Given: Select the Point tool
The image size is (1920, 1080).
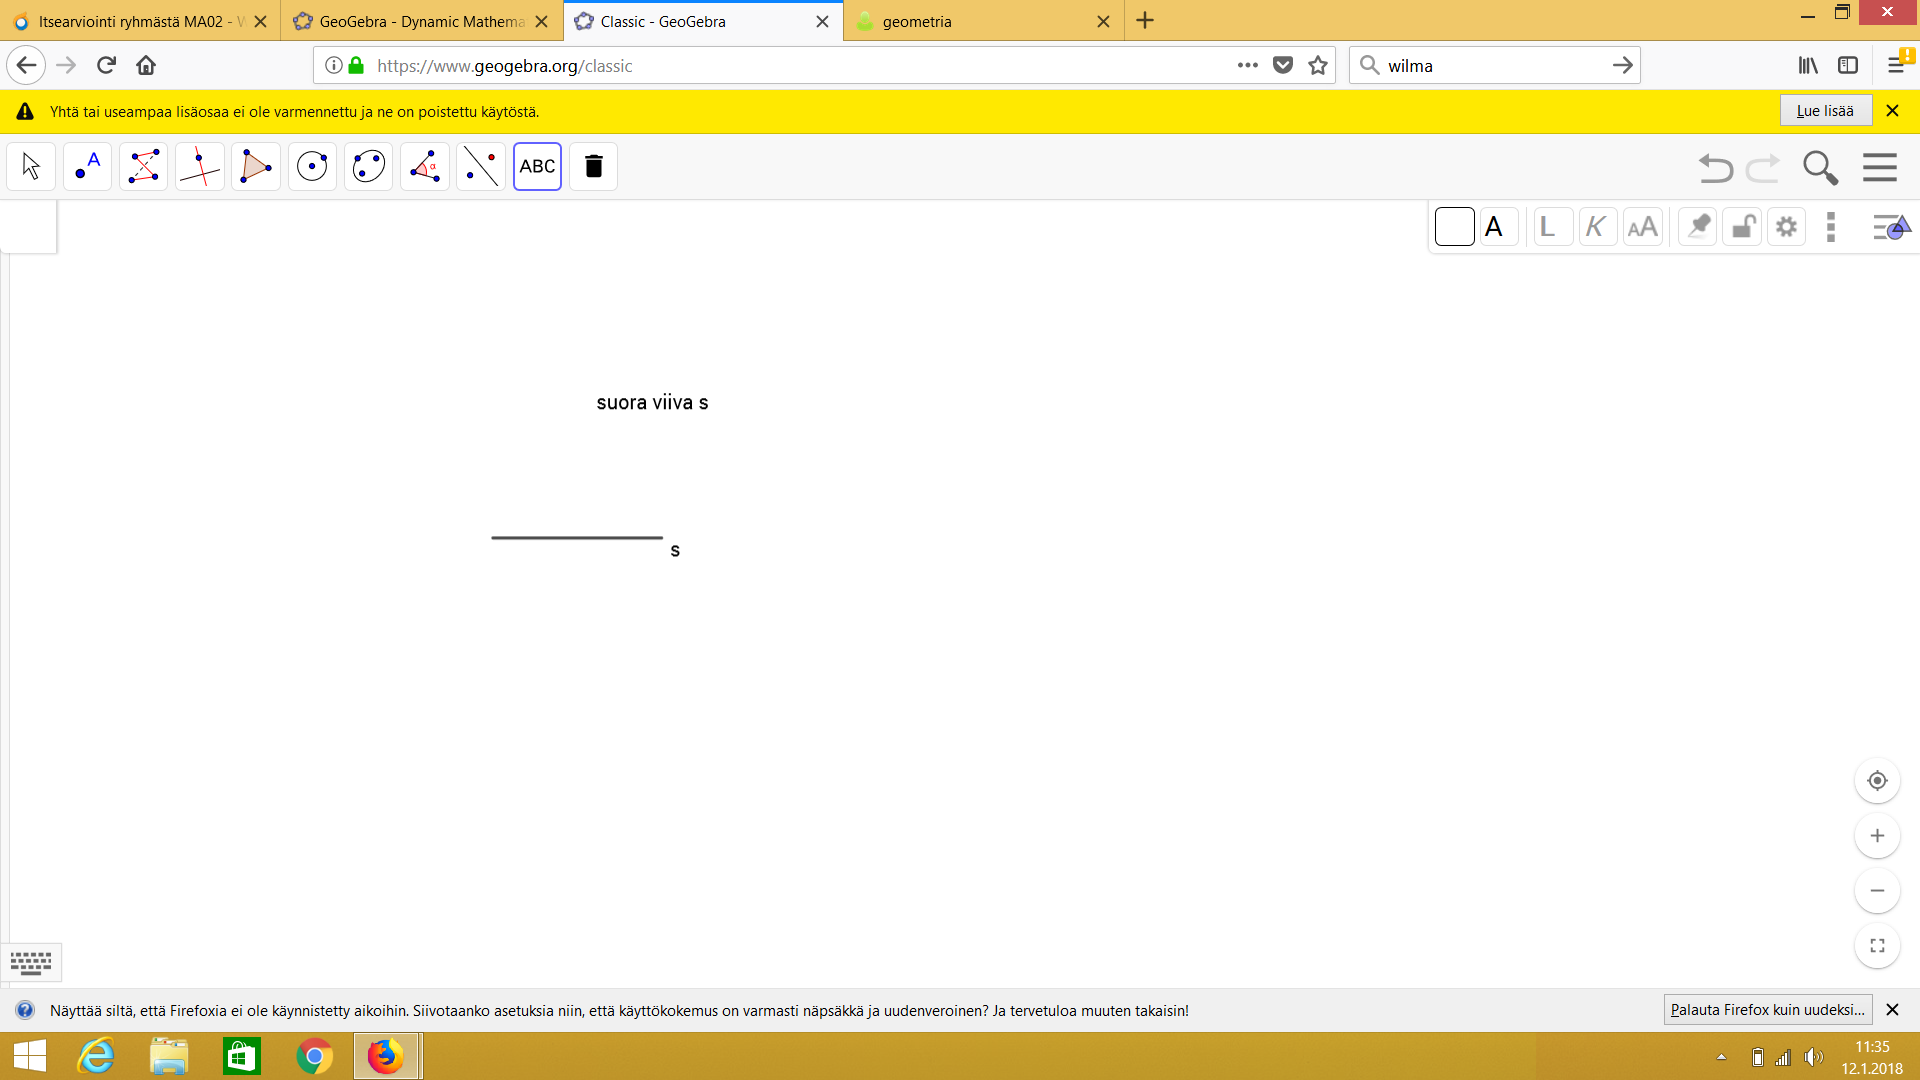Looking at the screenshot, I should click(x=87, y=166).
